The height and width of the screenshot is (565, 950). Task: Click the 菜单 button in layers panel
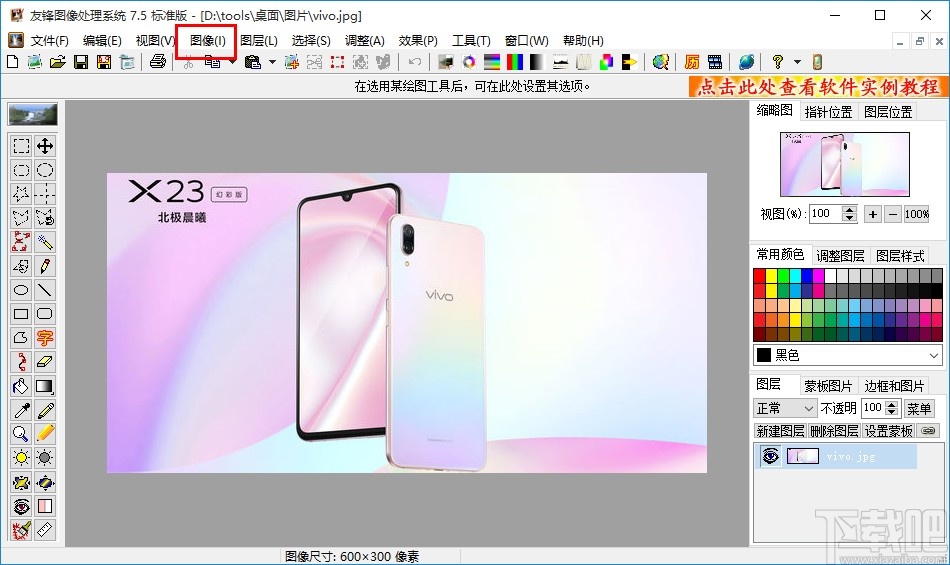[x=918, y=409]
